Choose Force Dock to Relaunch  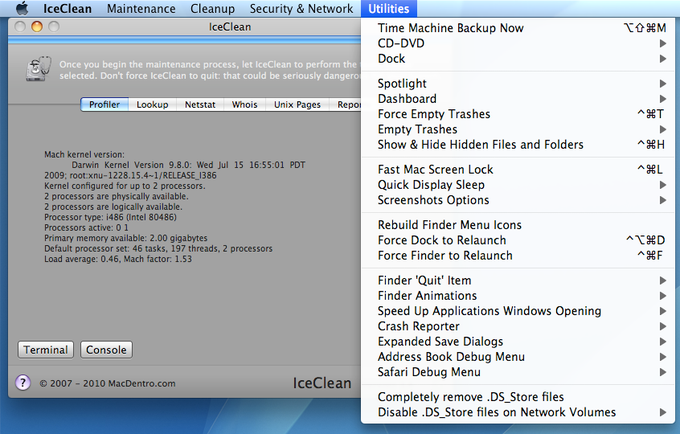tap(519, 240)
